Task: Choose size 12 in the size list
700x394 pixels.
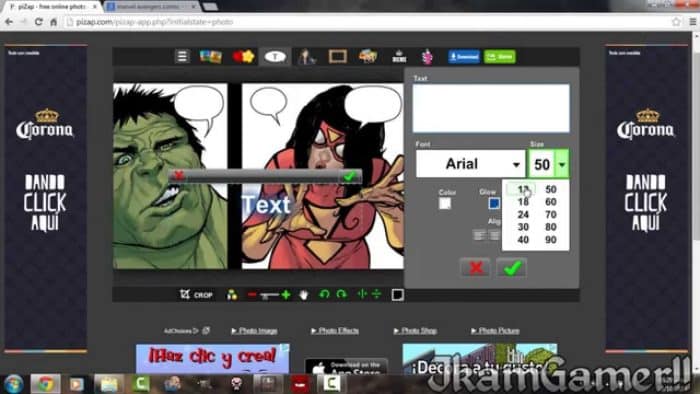Action: point(523,189)
